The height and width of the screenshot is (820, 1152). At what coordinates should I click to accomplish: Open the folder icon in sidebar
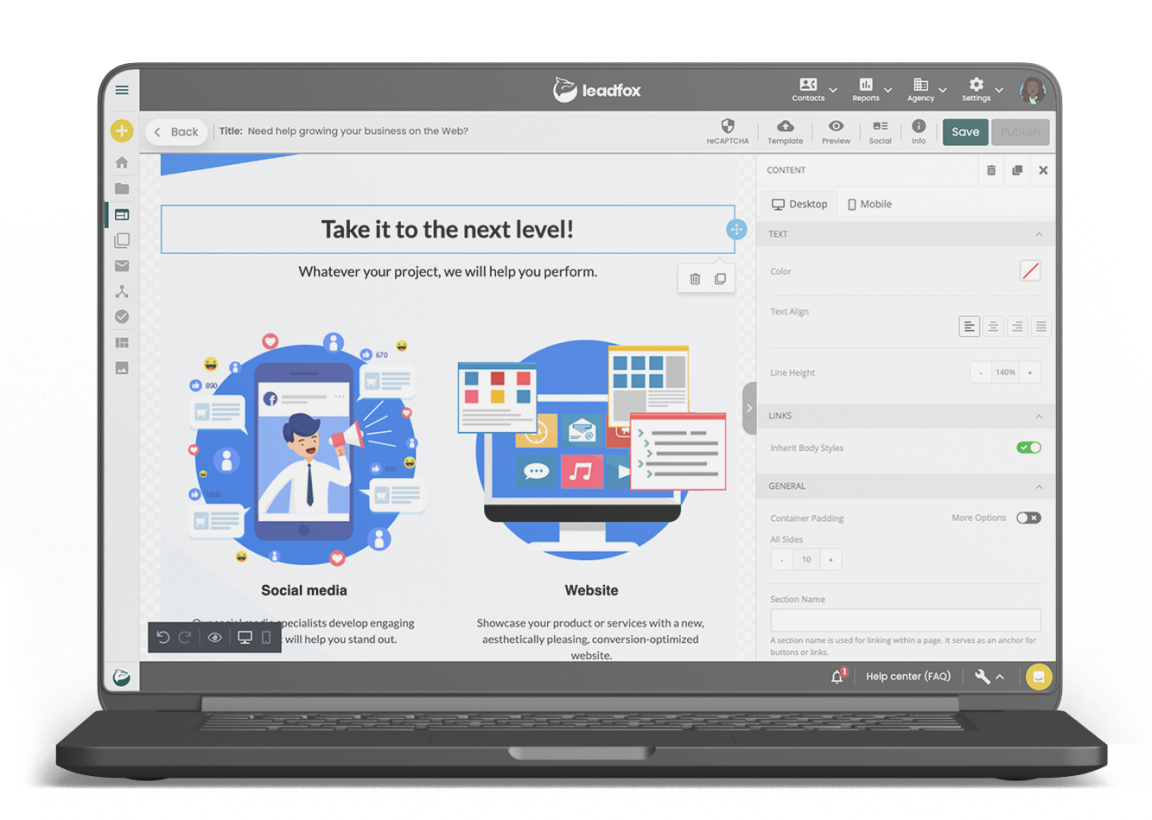122,189
